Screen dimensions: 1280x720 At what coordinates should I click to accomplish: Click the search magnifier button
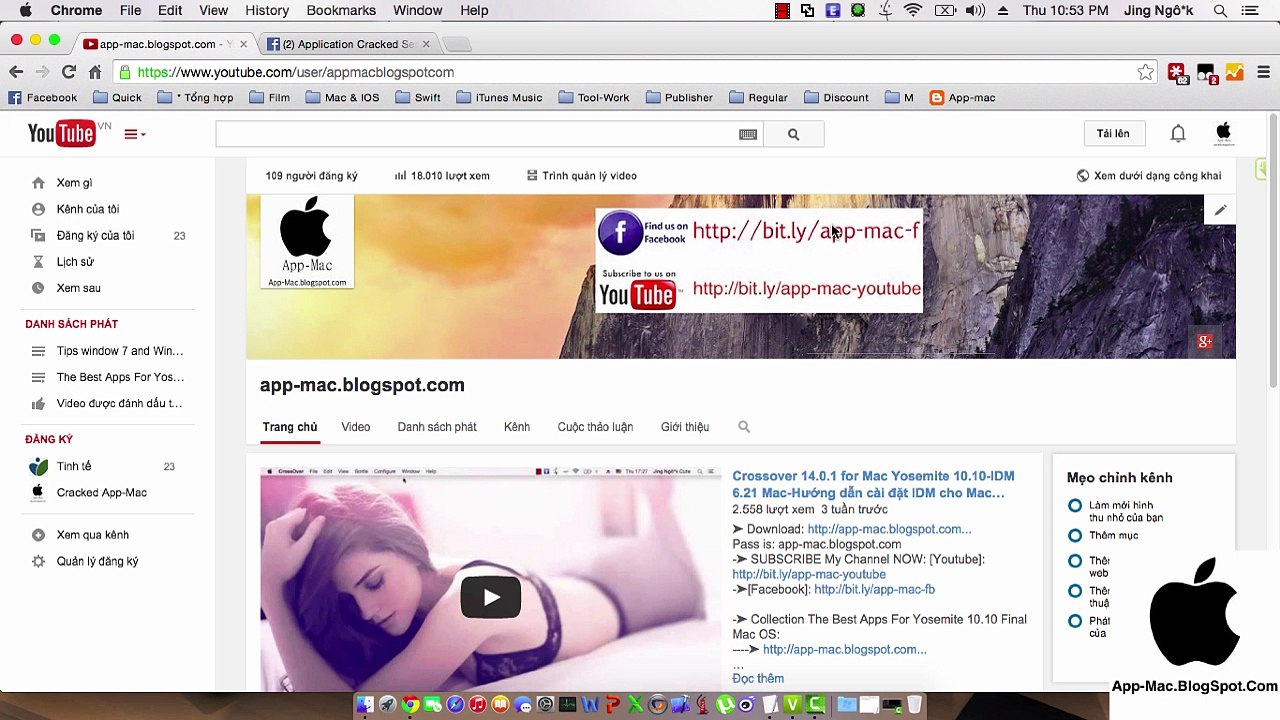(793, 134)
